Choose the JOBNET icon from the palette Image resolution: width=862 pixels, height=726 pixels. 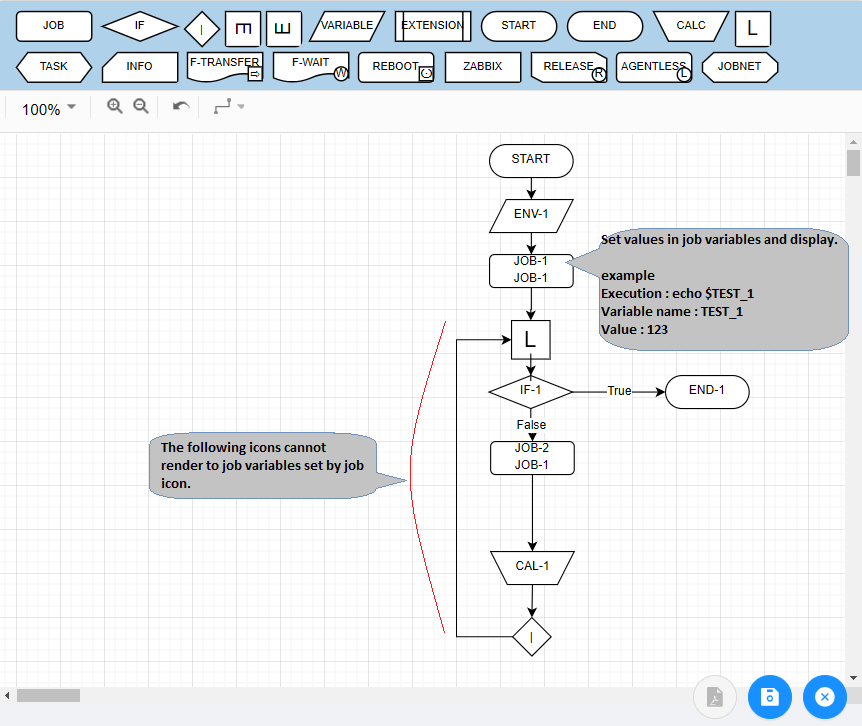coord(740,67)
